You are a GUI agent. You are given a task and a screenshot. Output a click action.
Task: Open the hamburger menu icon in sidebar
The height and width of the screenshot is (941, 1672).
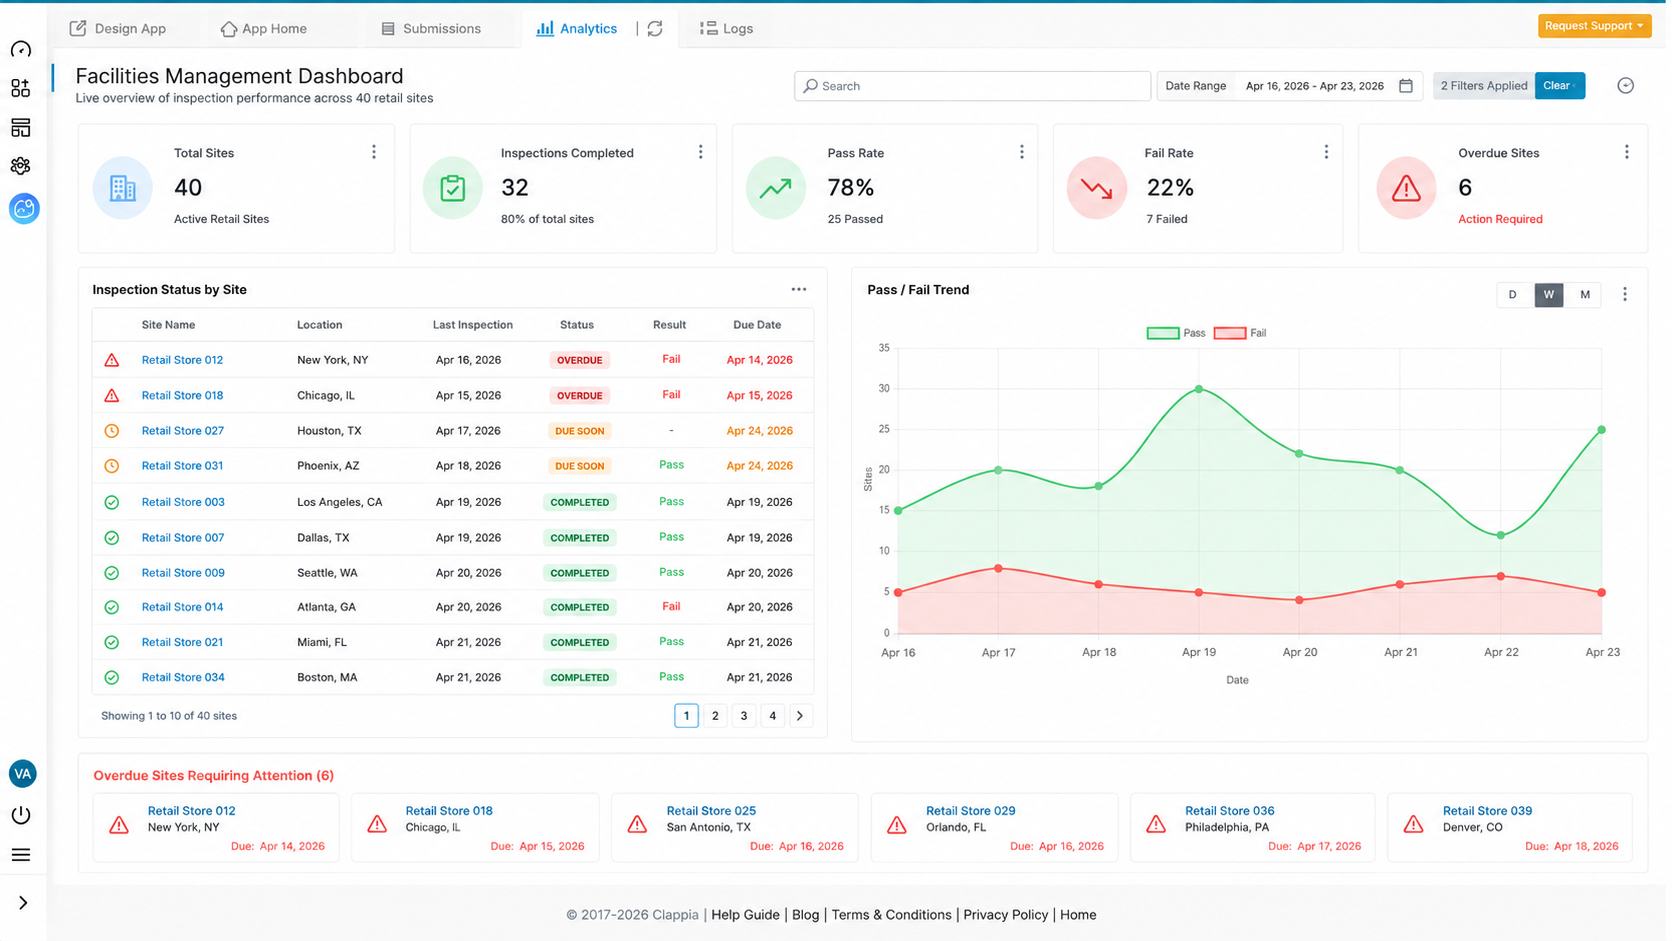pos(21,855)
